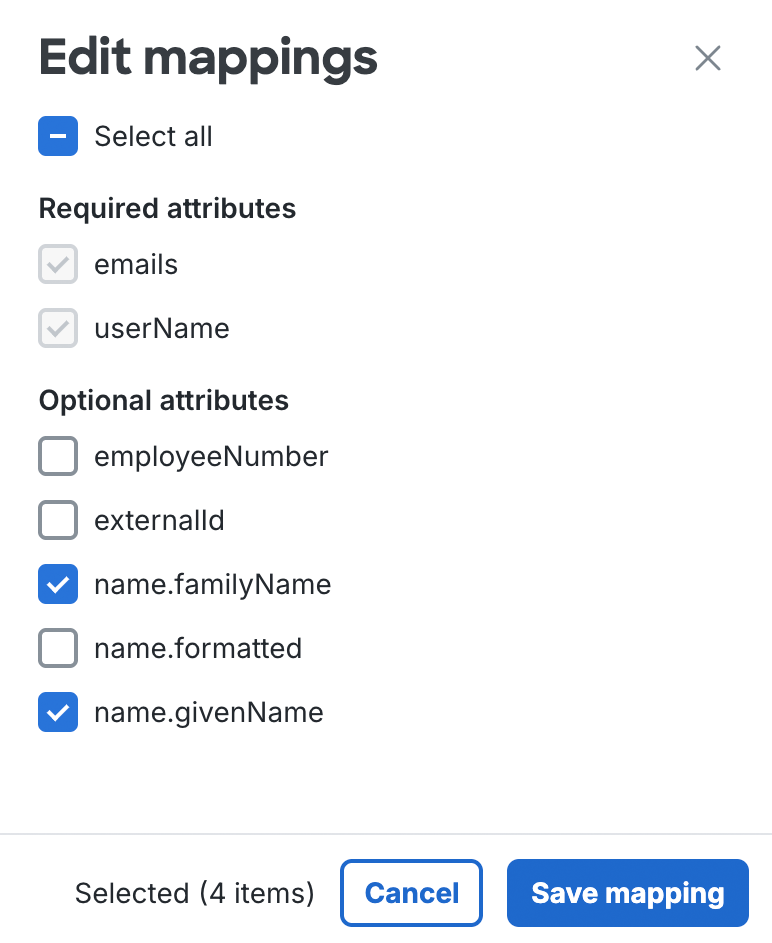Image resolution: width=772 pixels, height=943 pixels.
Task: Enable the employeeNumber attribute checkbox
Action: point(58,456)
